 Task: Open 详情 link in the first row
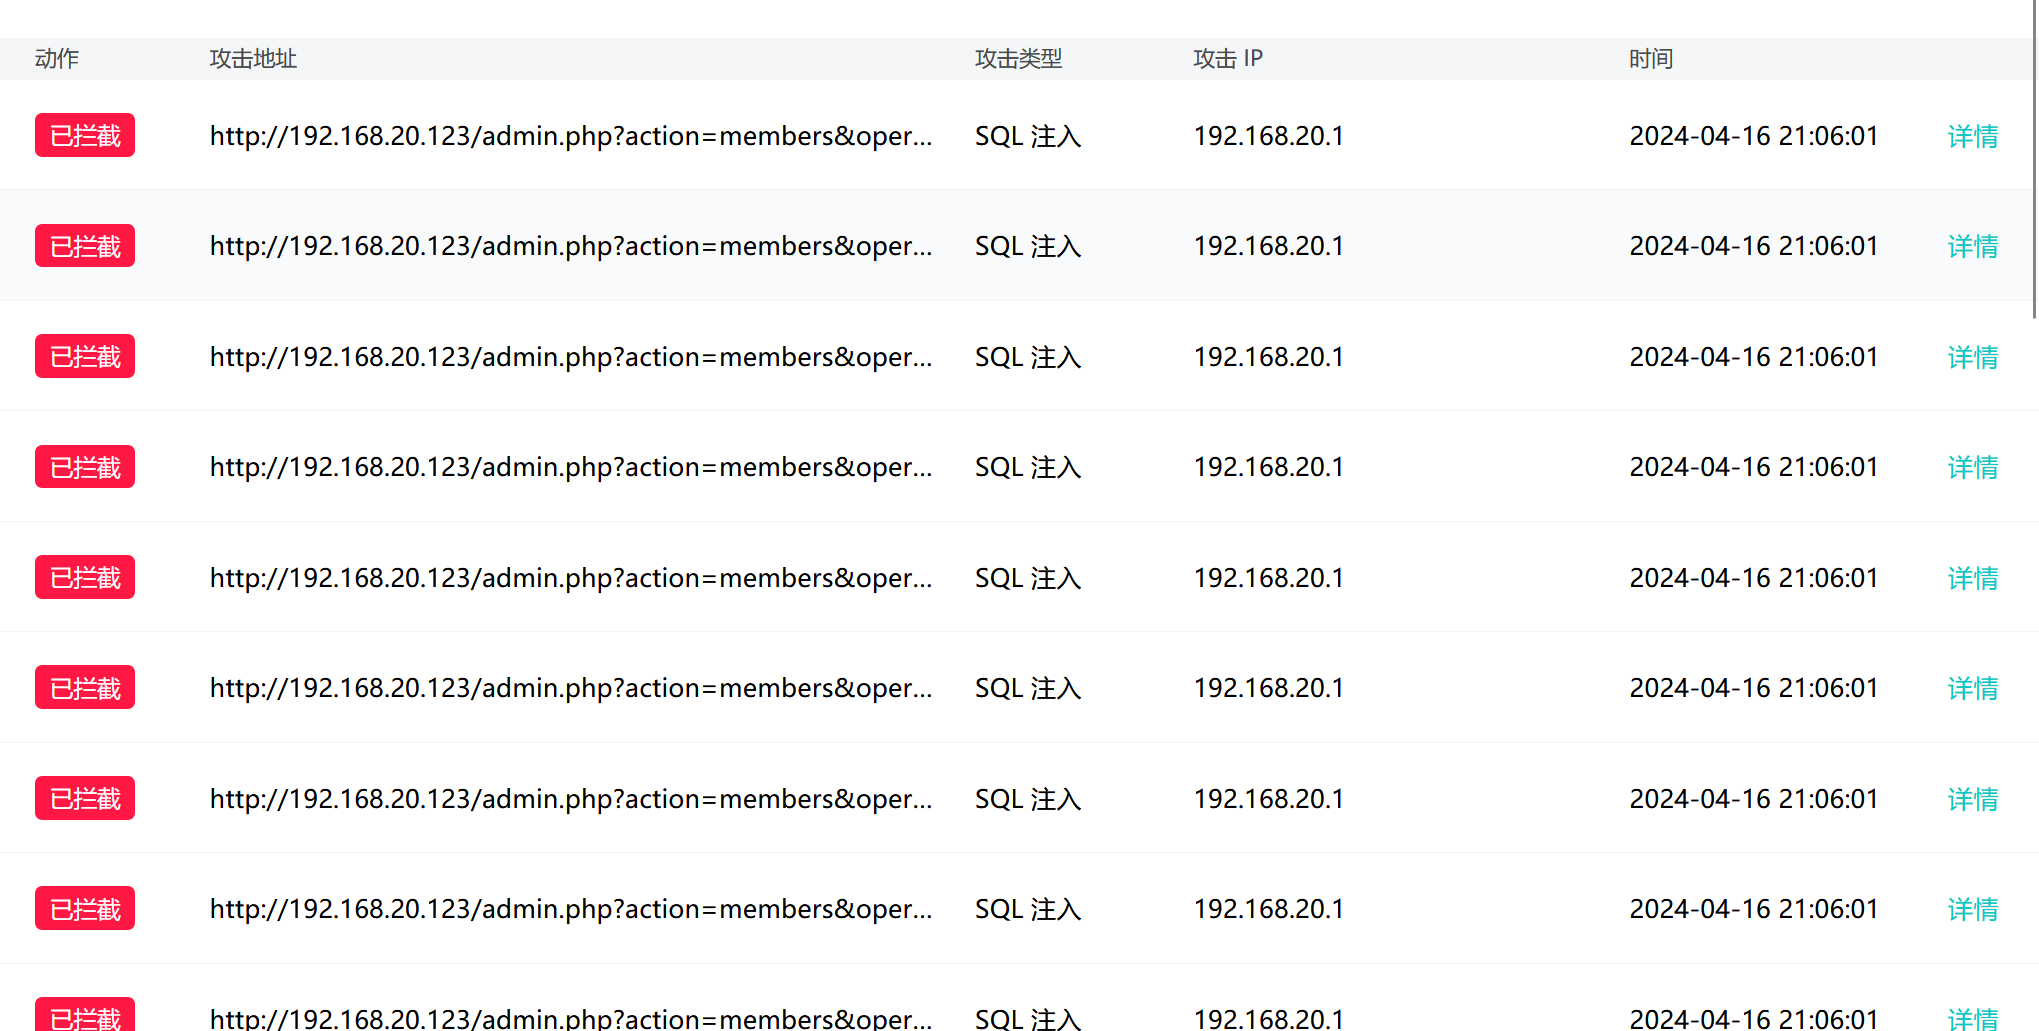point(1972,136)
